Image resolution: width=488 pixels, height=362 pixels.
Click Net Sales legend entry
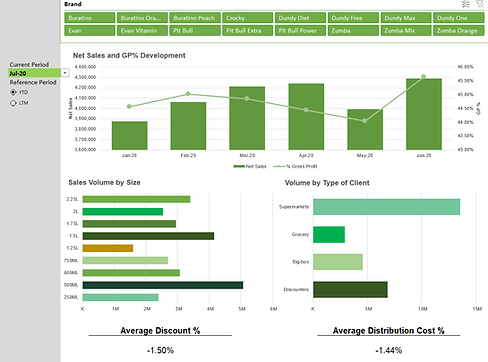[250, 166]
